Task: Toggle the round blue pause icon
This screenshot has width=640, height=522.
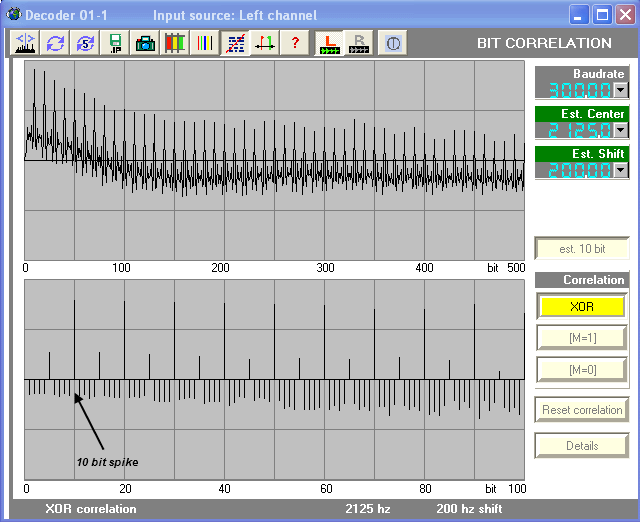Action: pyautogui.click(x=393, y=43)
